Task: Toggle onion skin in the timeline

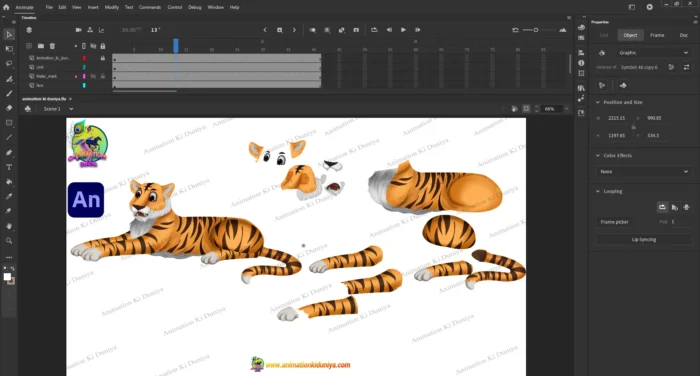Action: 312,30
